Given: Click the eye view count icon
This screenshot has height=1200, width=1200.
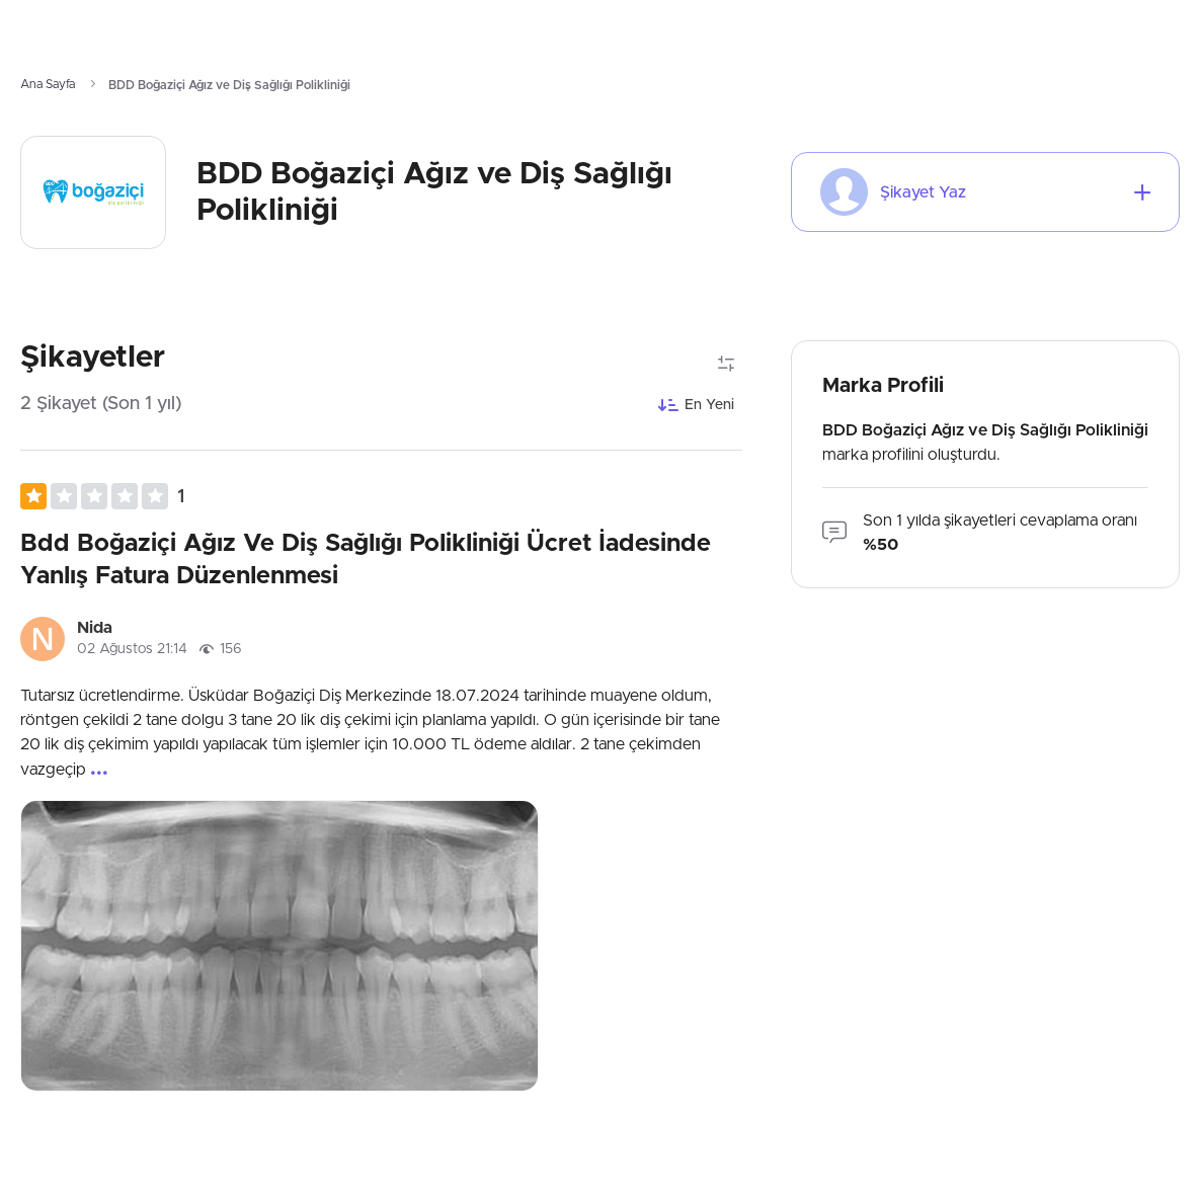Looking at the screenshot, I should 206,649.
